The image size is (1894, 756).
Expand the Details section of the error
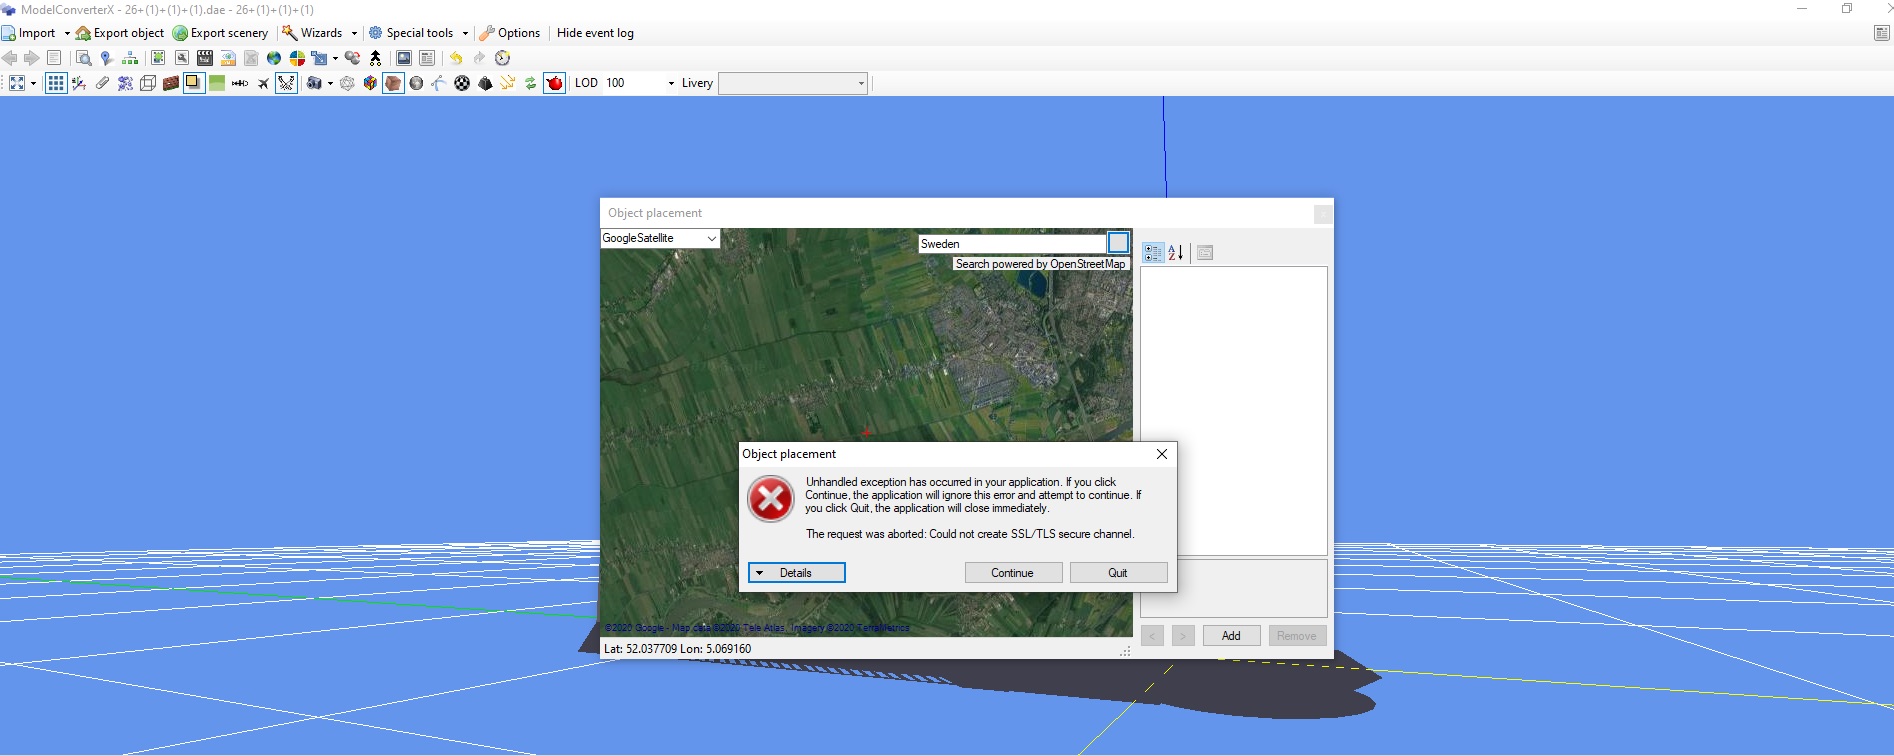click(x=796, y=573)
